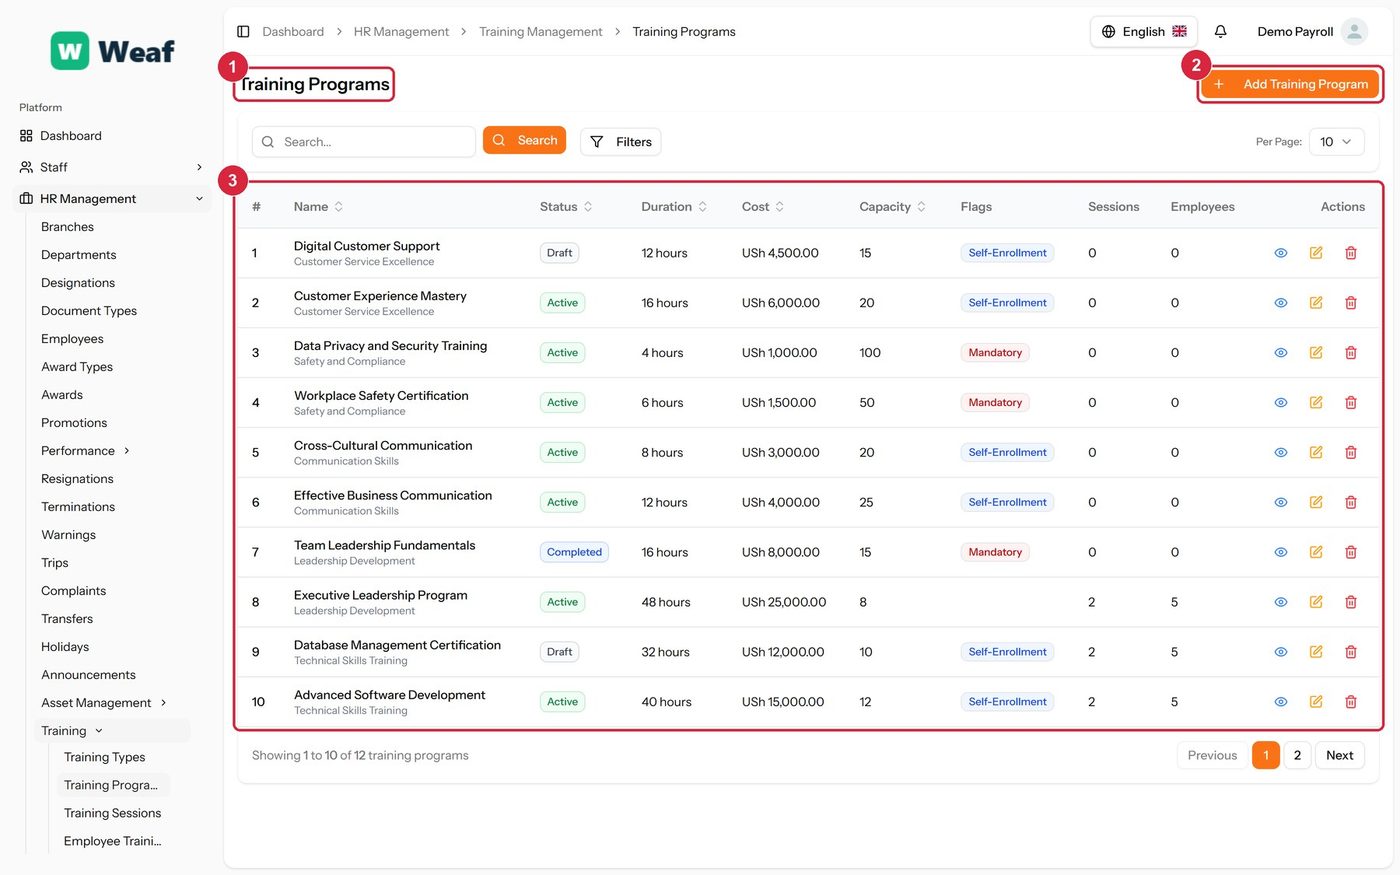View Database Management Certification eye icon

point(1281,652)
